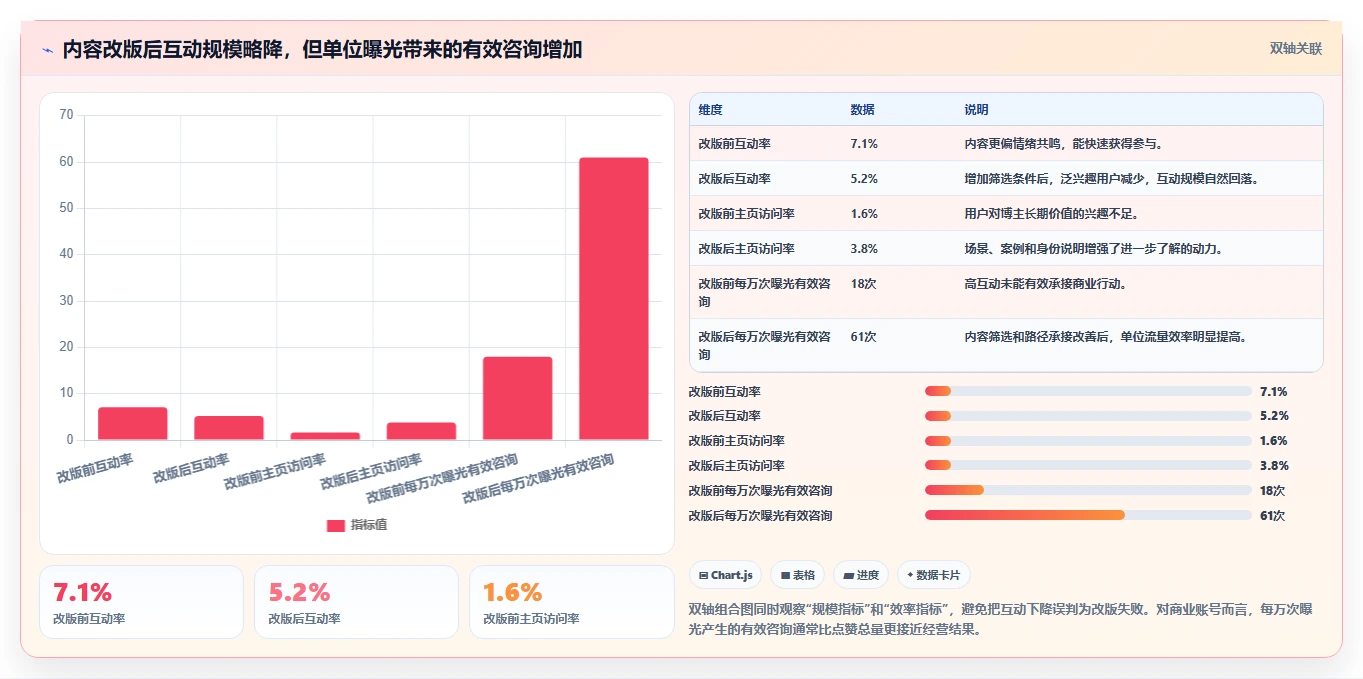
Task: Click table cell 改版前互动率 in 维度 column
Action: pyautogui.click(x=734, y=144)
